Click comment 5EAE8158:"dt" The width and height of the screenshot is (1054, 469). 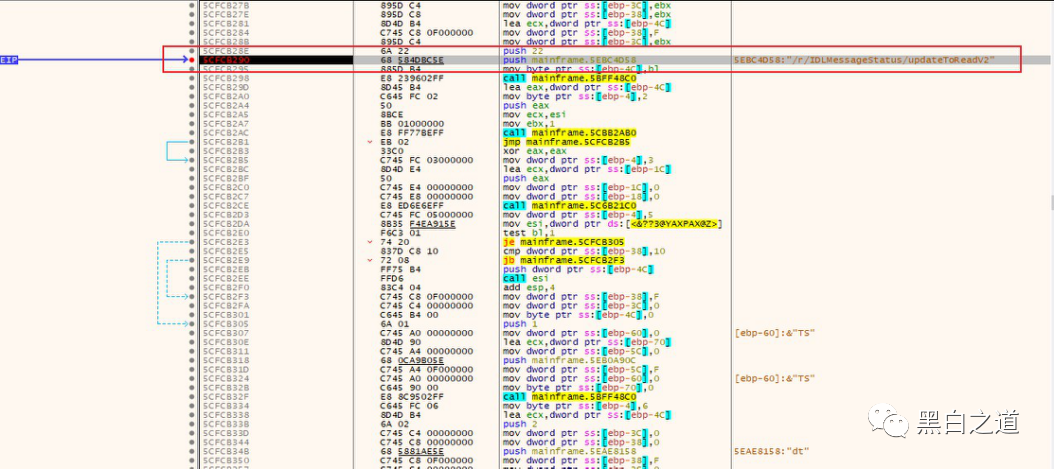772,451
